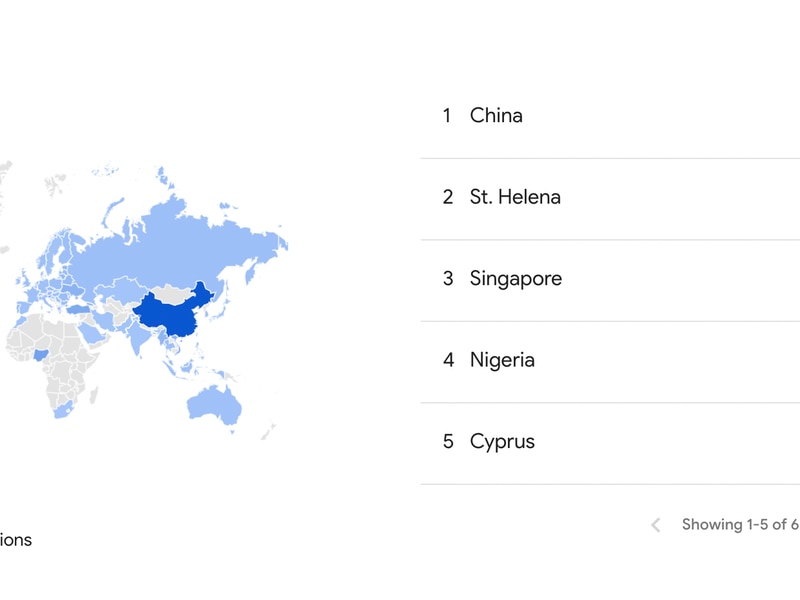Click the "Showing 1-5 of 6" pagination text

click(739, 525)
